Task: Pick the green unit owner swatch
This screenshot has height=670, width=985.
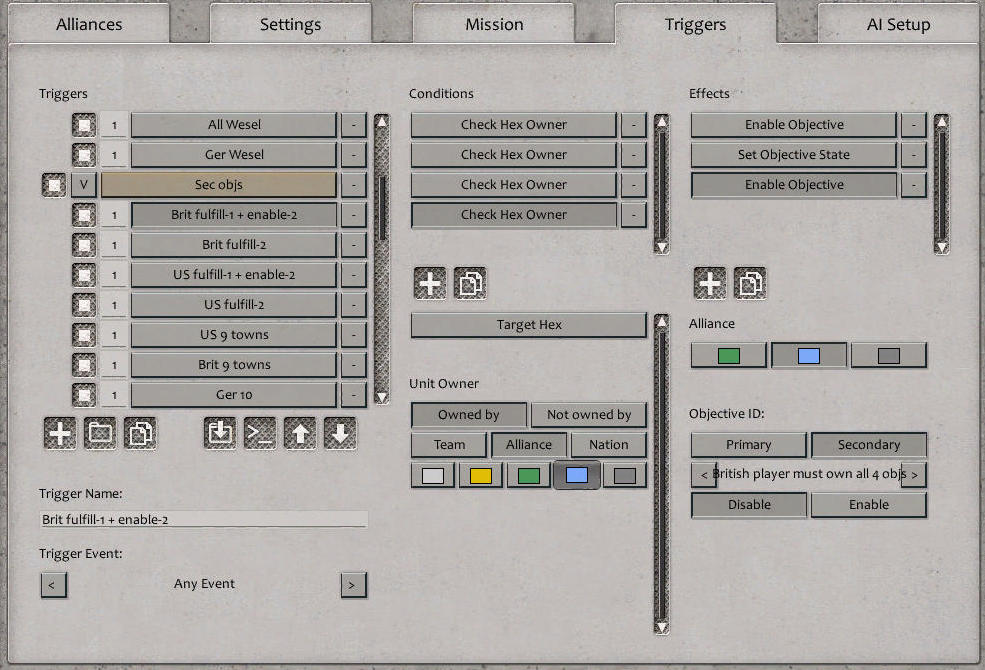Action: [528, 475]
